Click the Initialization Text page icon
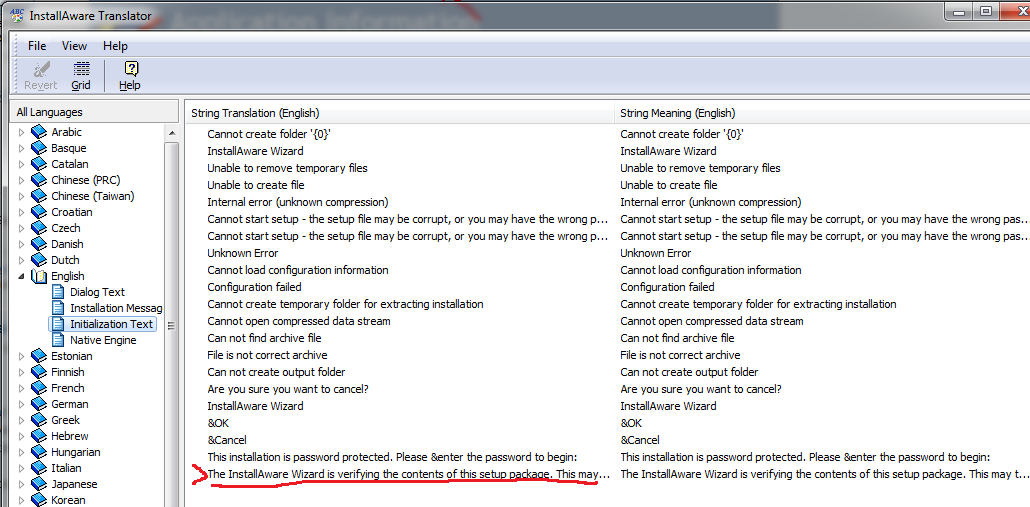1030x507 pixels. [x=59, y=324]
